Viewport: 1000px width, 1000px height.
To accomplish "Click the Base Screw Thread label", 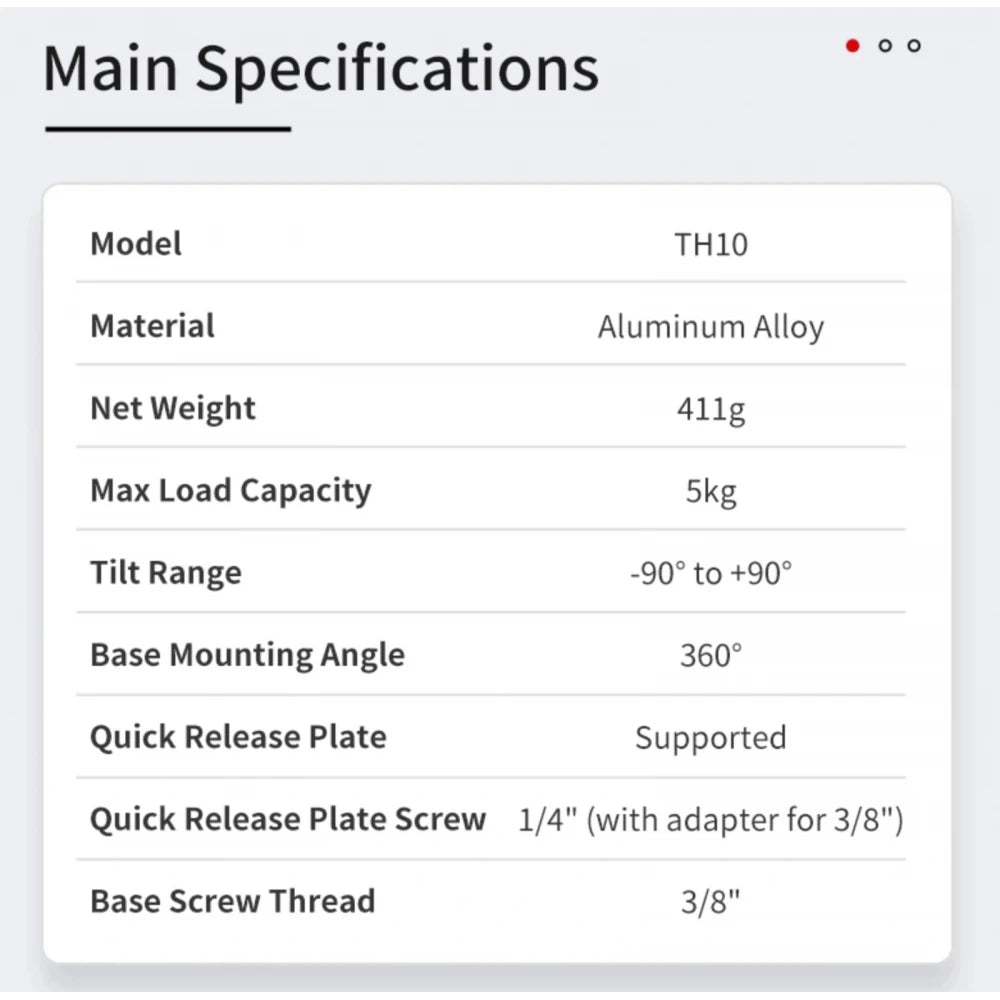I will [x=233, y=901].
